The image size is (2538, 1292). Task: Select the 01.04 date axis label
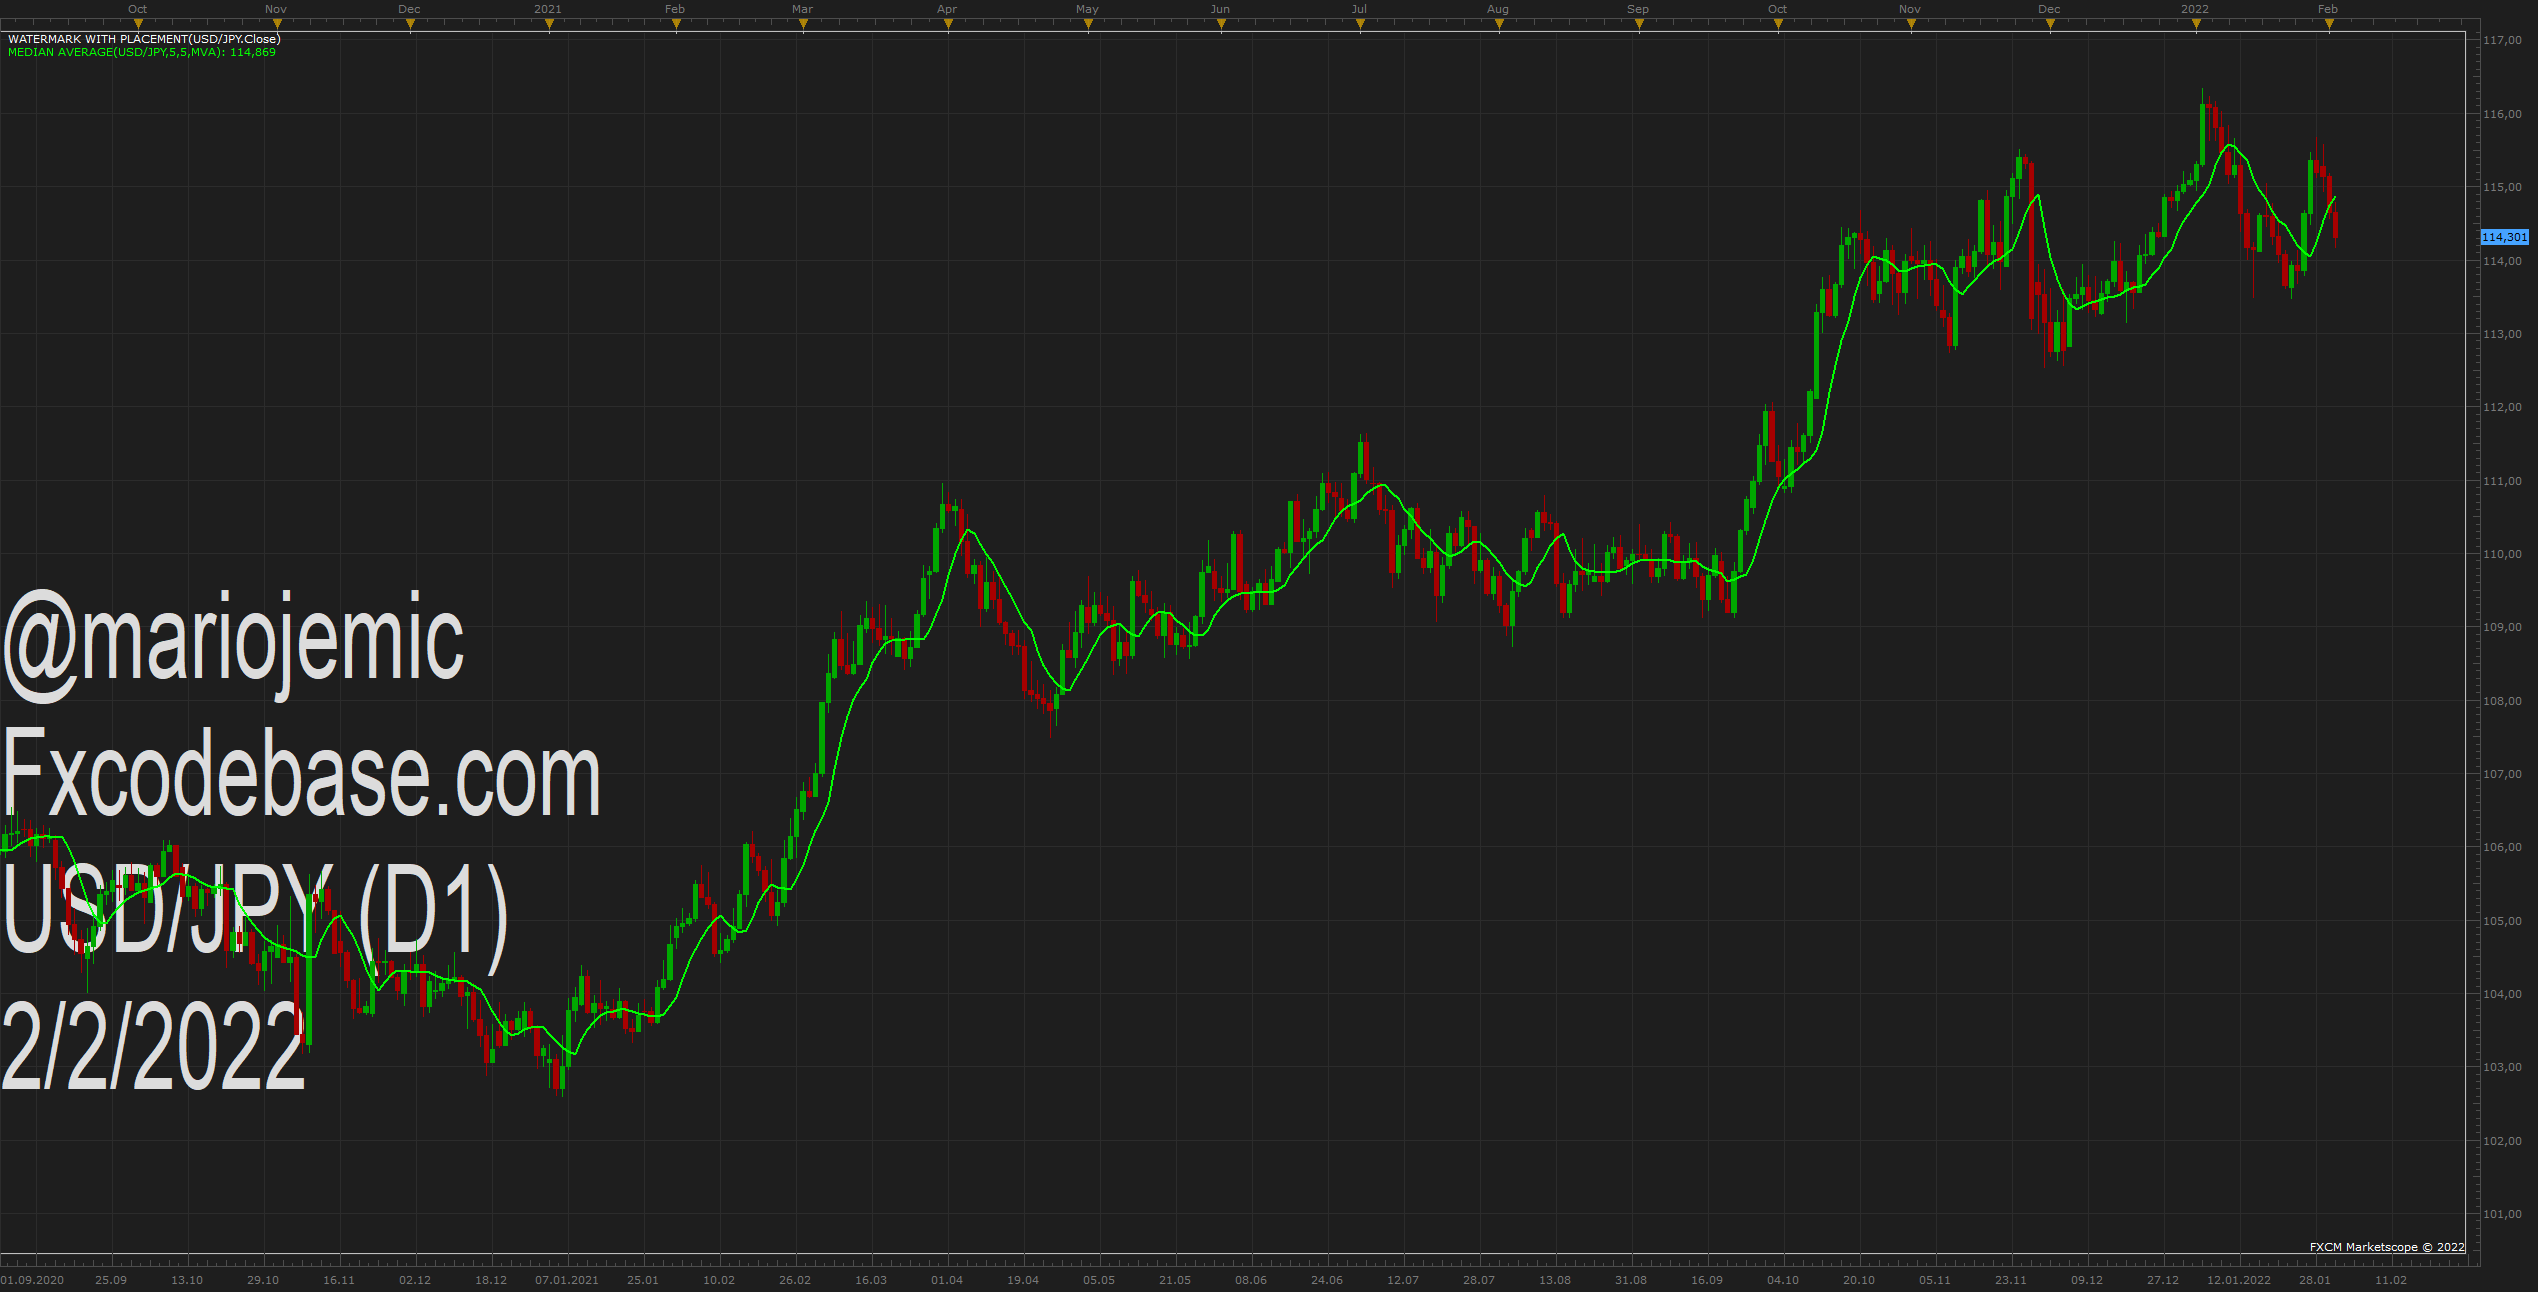click(x=947, y=1280)
